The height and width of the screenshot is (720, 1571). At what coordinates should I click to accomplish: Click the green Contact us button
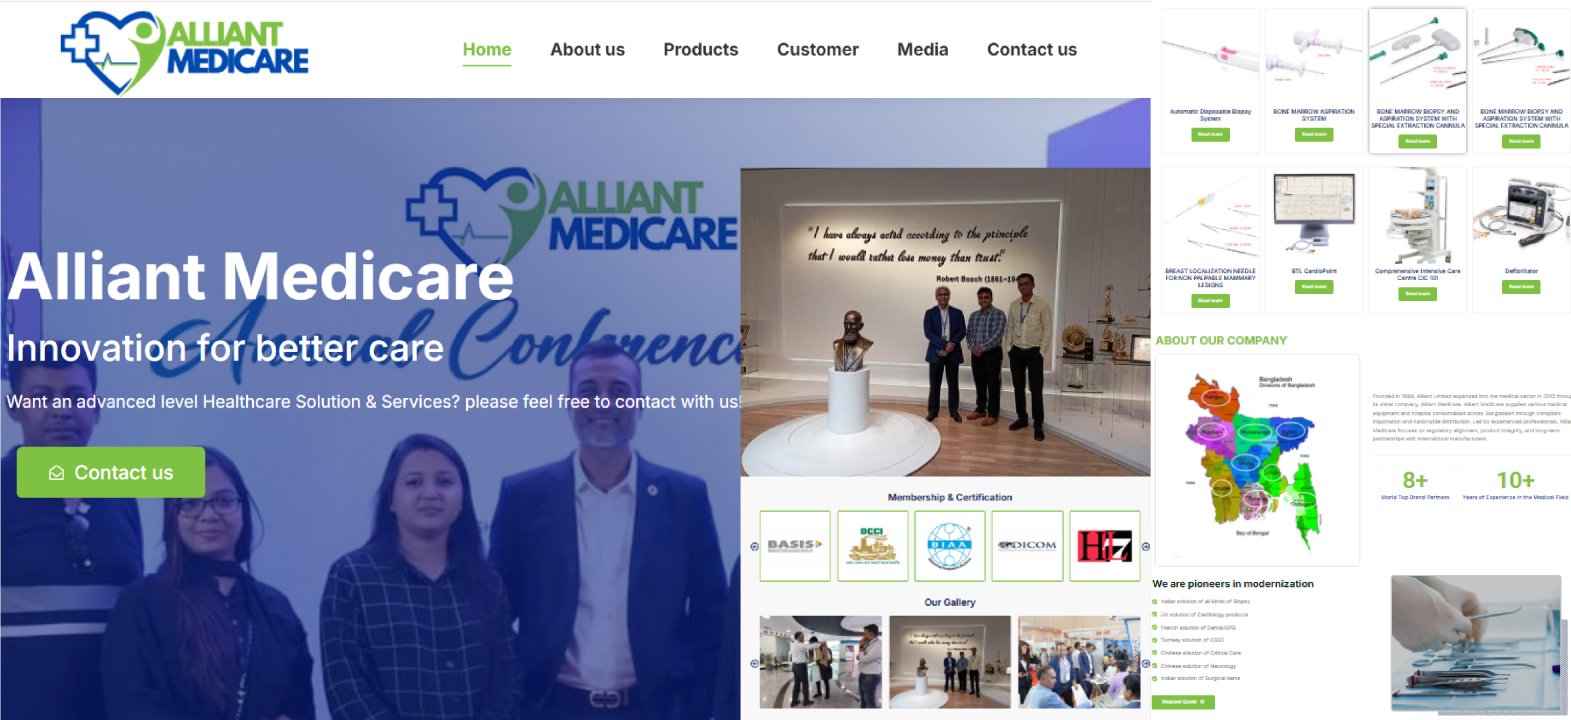[111, 472]
